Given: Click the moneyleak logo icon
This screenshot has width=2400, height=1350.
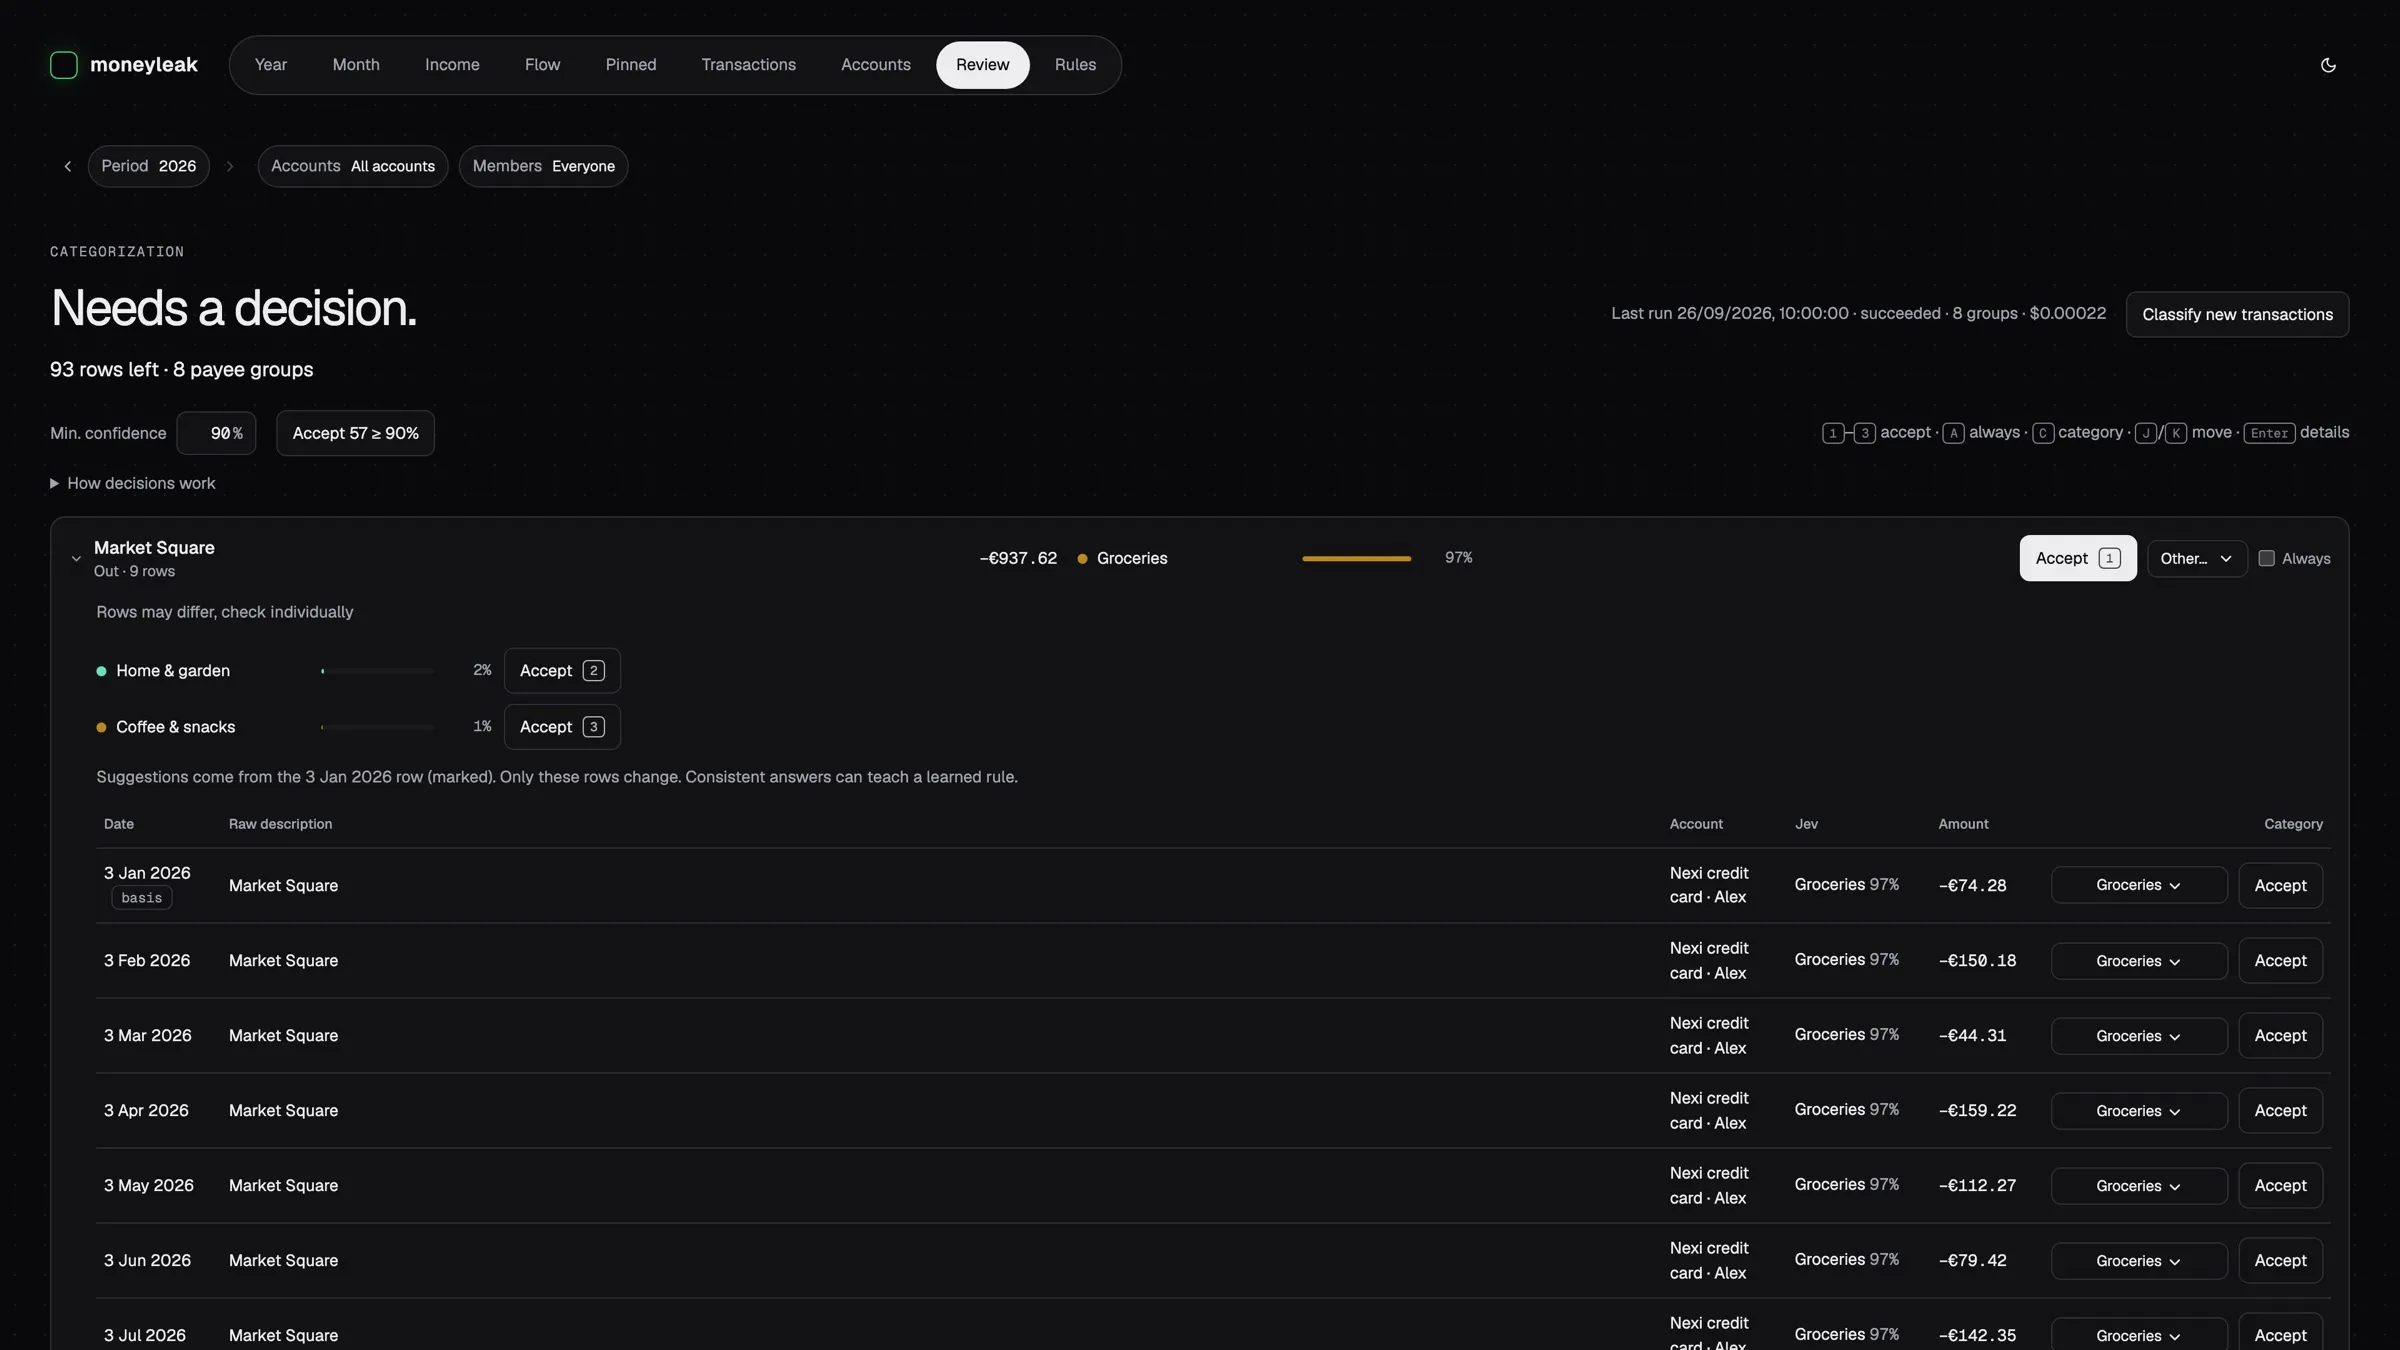Looking at the screenshot, I should click(64, 65).
